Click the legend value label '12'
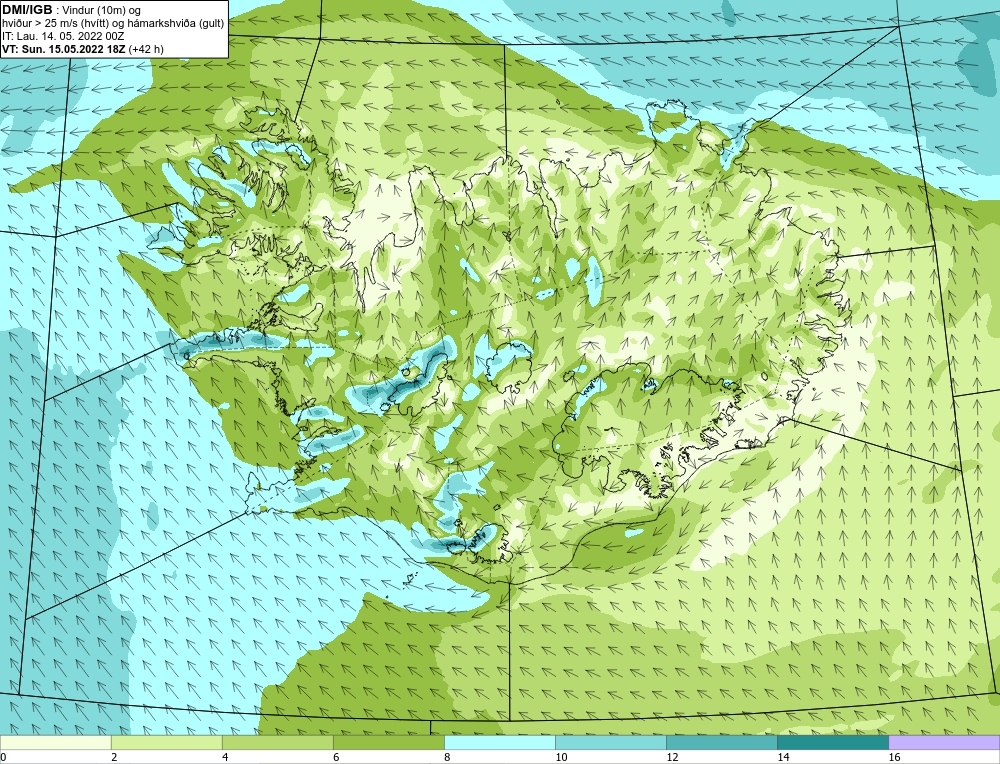The width and height of the screenshot is (1000, 764). [x=672, y=757]
